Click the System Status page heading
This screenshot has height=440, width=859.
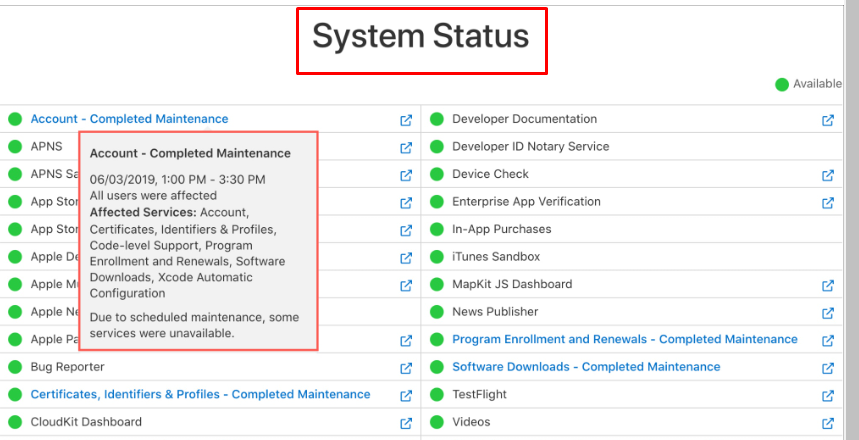point(421,37)
